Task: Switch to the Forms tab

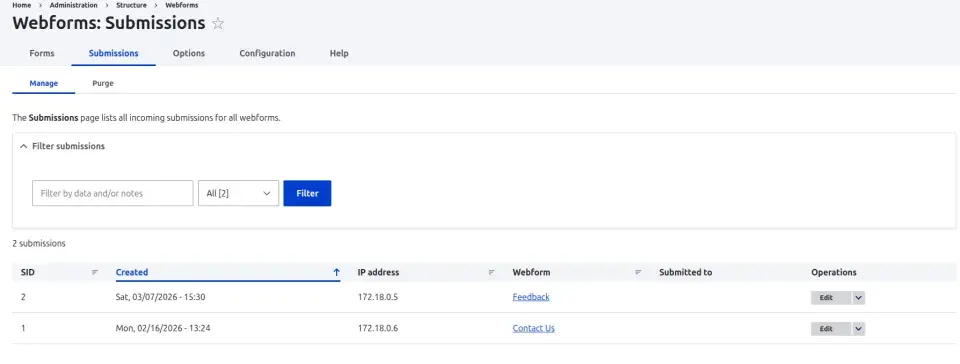Action: [42, 53]
